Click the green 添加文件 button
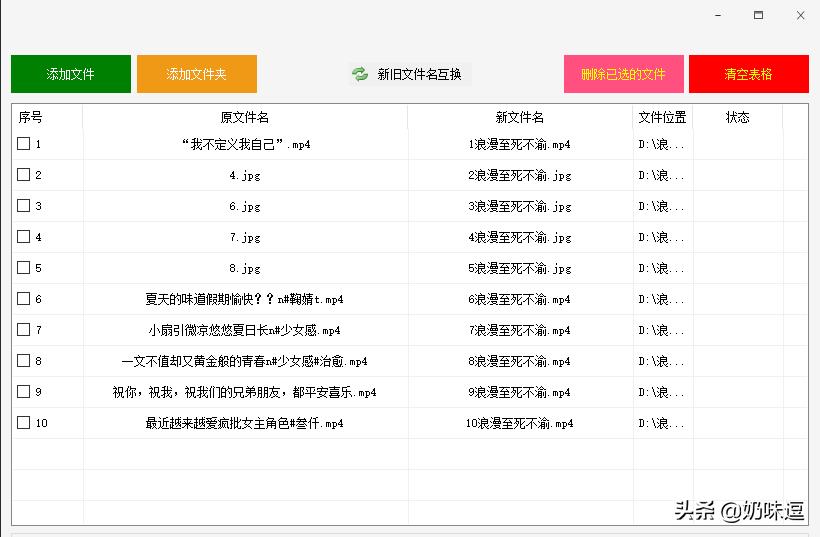Screen dimensions: 820x537 [x=71, y=74]
